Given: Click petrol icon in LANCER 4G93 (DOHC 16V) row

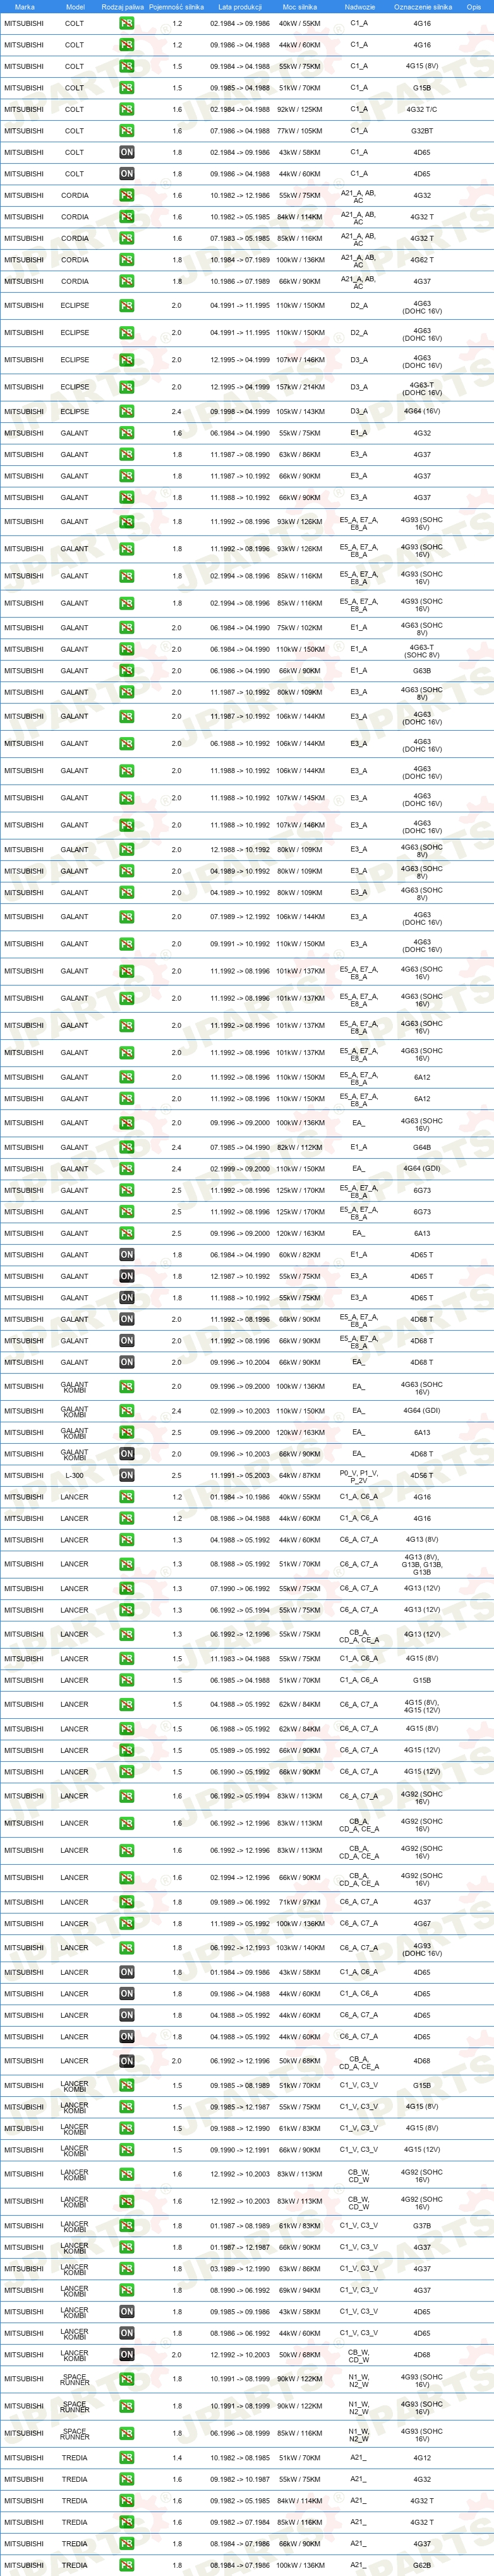Looking at the screenshot, I should click(126, 1948).
